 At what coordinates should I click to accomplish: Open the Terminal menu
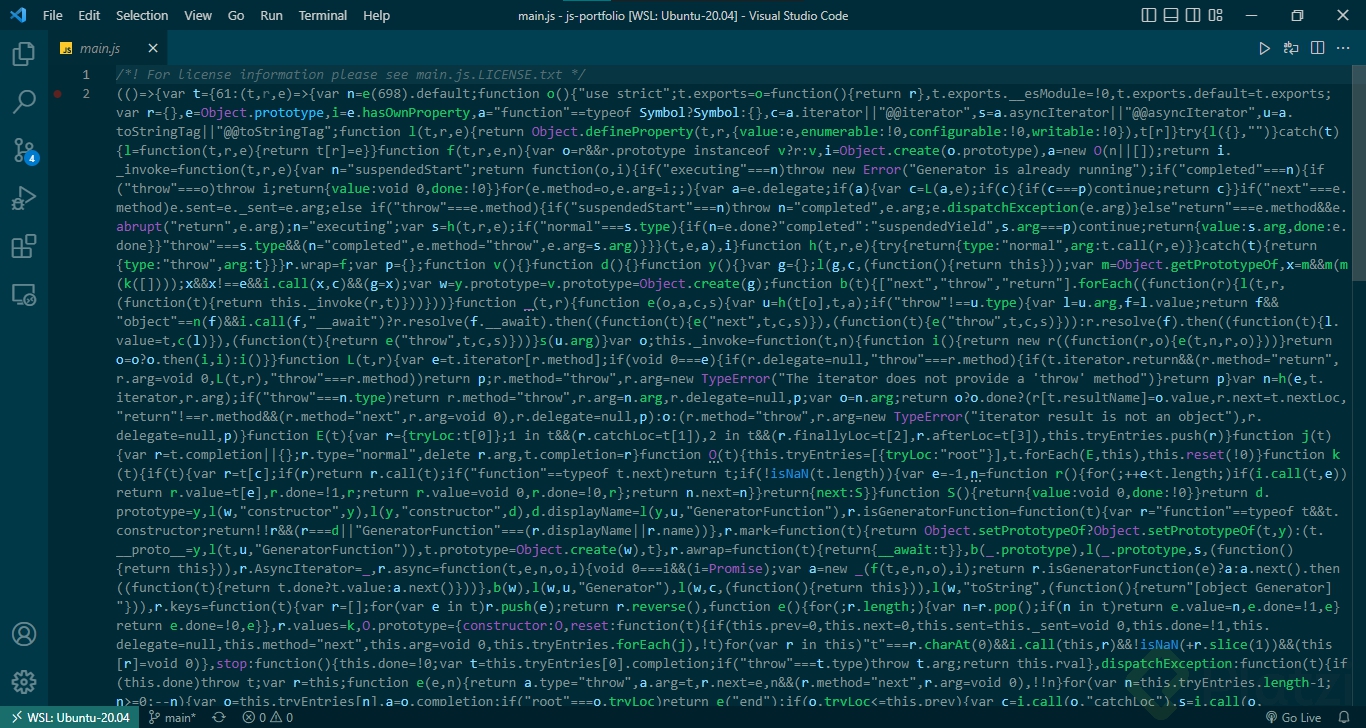pyautogui.click(x=322, y=15)
